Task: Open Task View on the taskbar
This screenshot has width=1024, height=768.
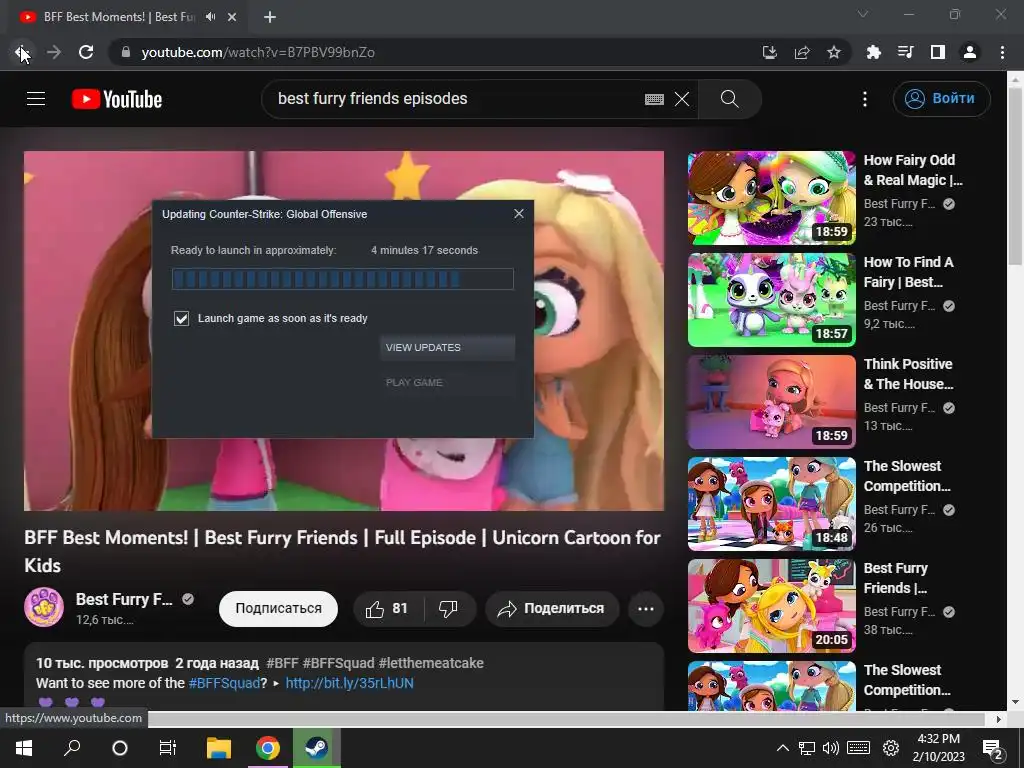Action: [x=168, y=748]
